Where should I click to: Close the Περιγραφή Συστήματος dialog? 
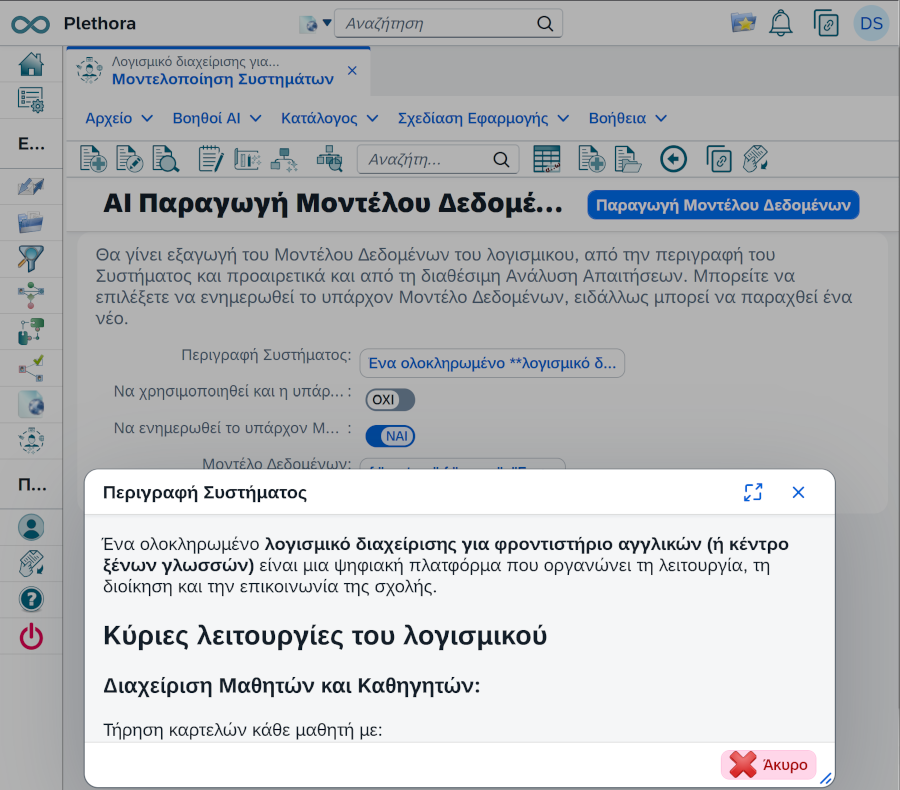coord(798,492)
